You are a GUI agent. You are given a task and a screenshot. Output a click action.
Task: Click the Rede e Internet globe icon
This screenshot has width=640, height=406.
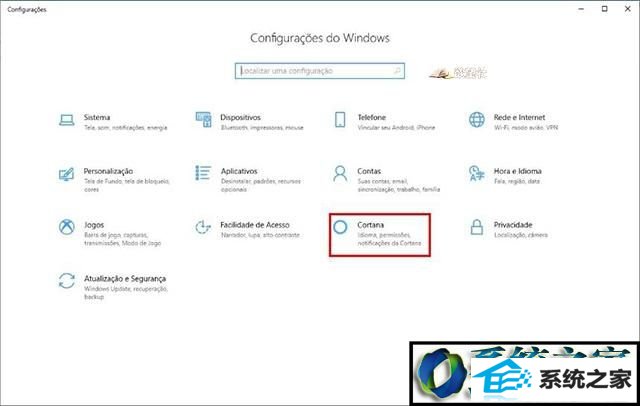[477, 120]
